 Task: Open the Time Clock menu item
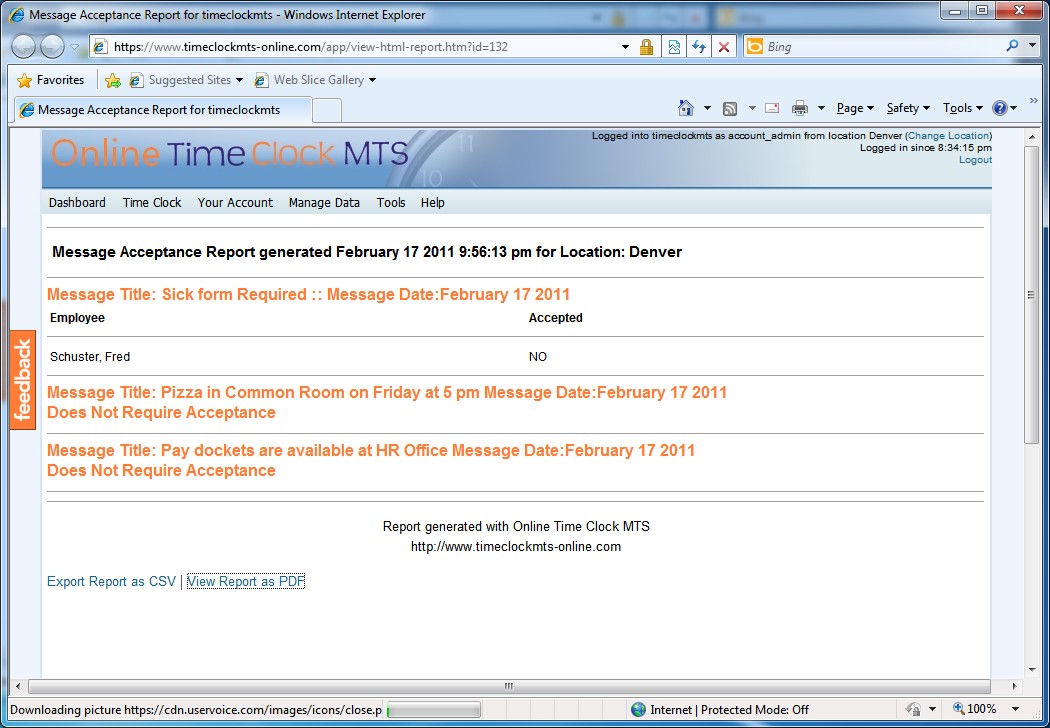[x=152, y=202]
